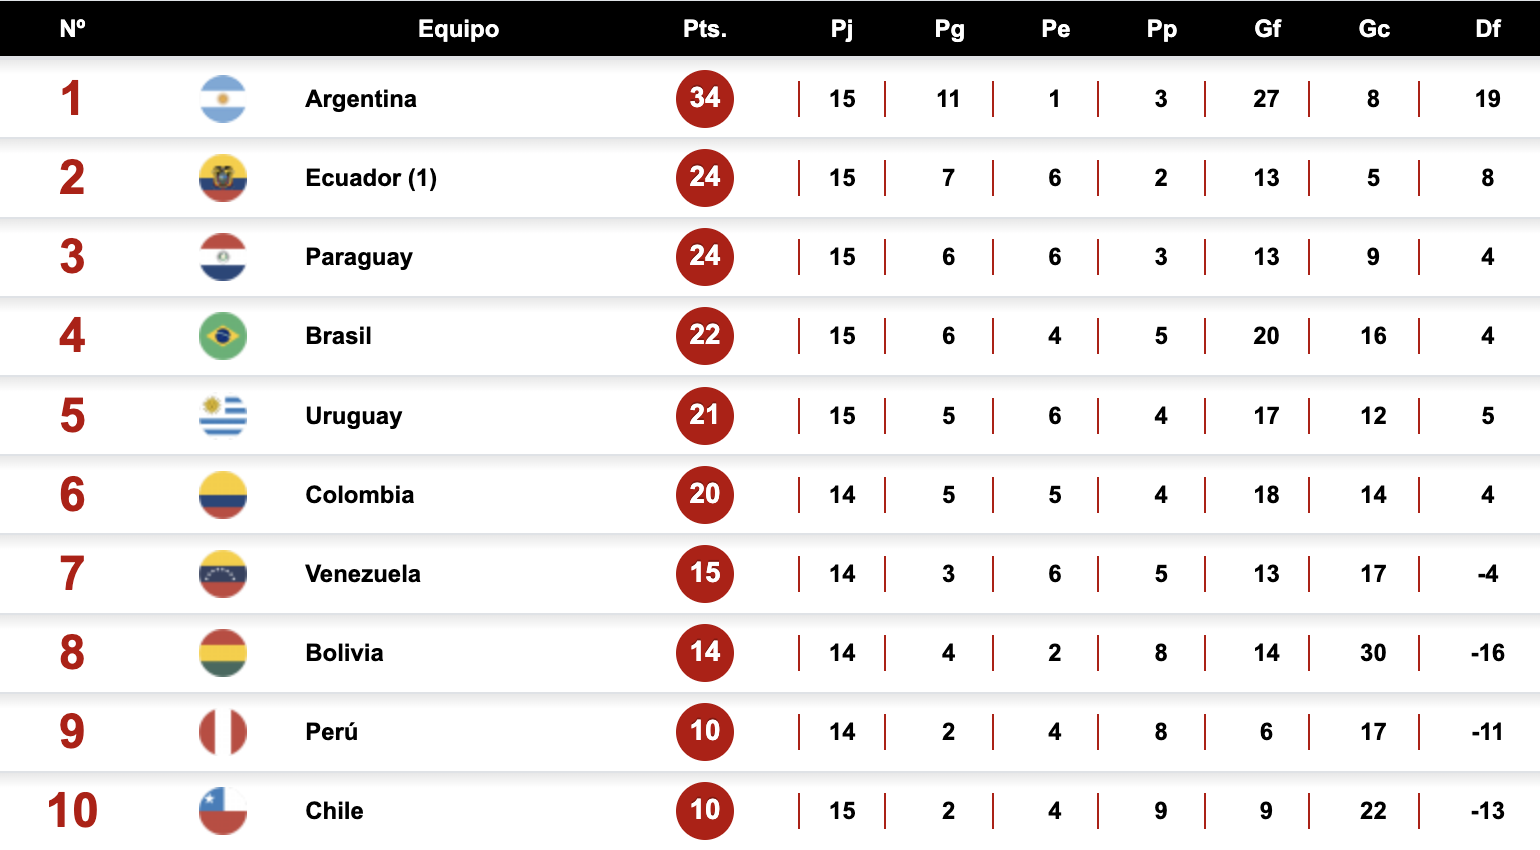Click the Bolivia flag icon
This screenshot has height=850, width=1540.
(223, 653)
